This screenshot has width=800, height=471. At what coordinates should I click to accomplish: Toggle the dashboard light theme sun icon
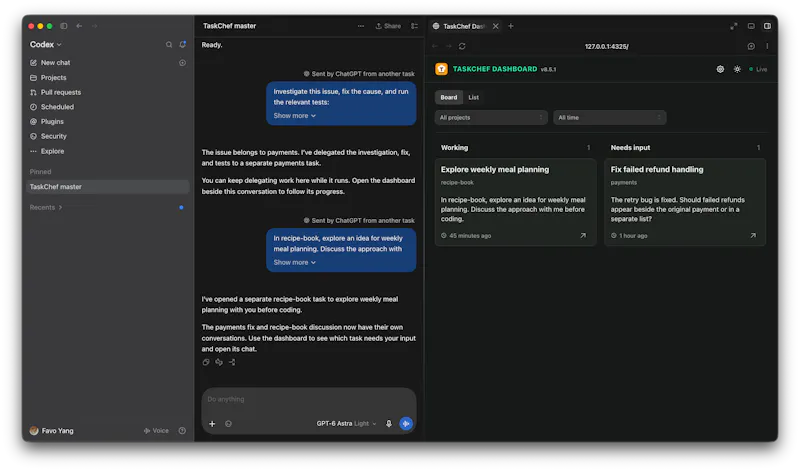click(x=737, y=69)
